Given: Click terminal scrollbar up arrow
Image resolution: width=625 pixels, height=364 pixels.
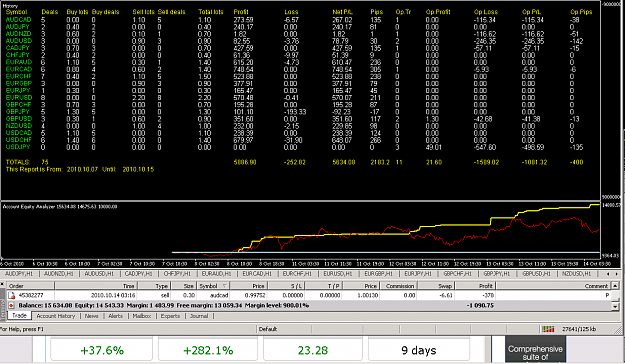Looking at the screenshot, I should coord(615,286).
